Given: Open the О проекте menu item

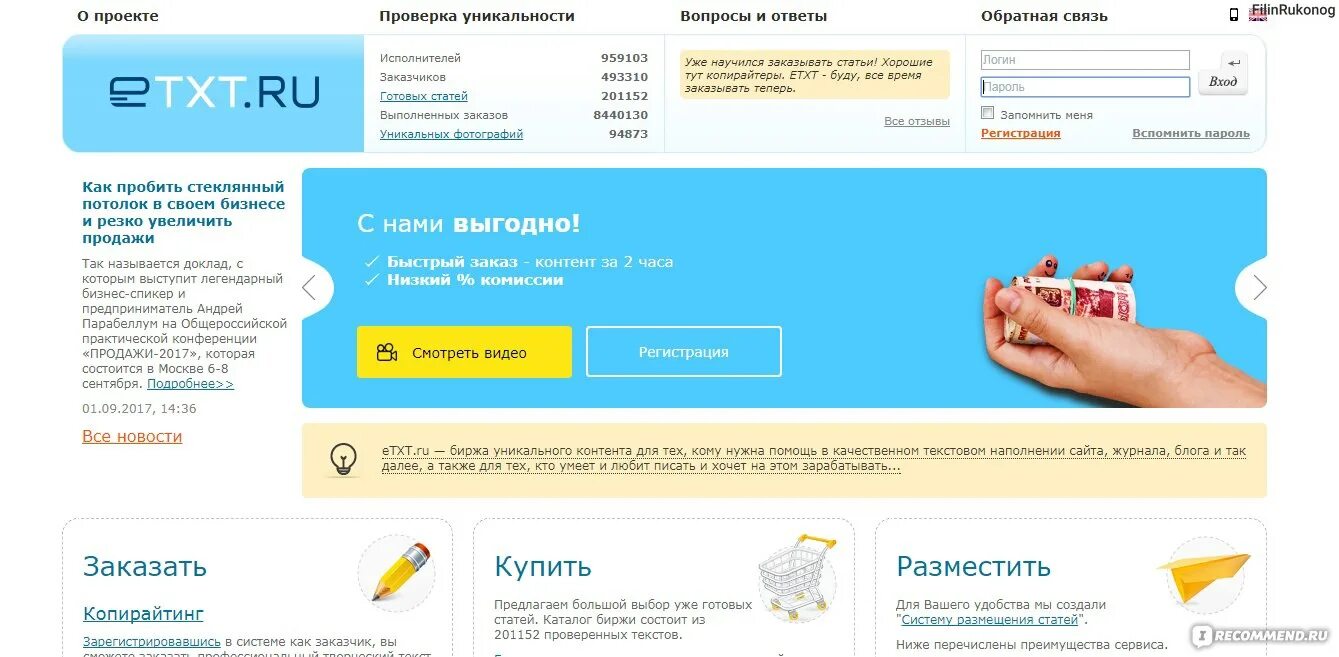Looking at the screenshot, I should [x=118, y=16].
